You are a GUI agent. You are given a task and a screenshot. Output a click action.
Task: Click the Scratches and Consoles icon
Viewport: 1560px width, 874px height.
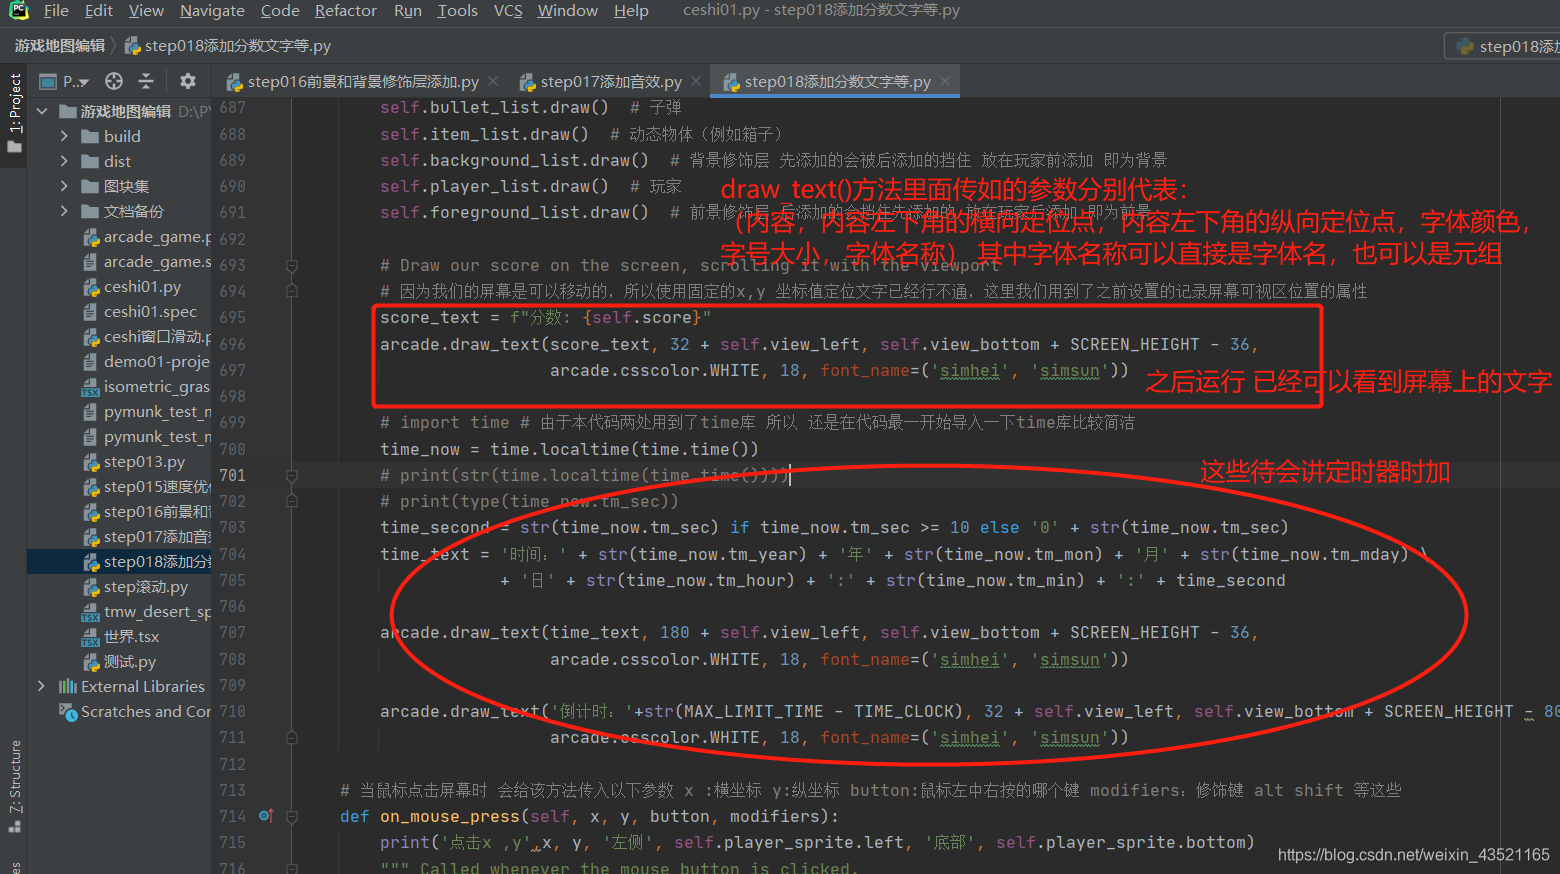click(x=68, y=711)
